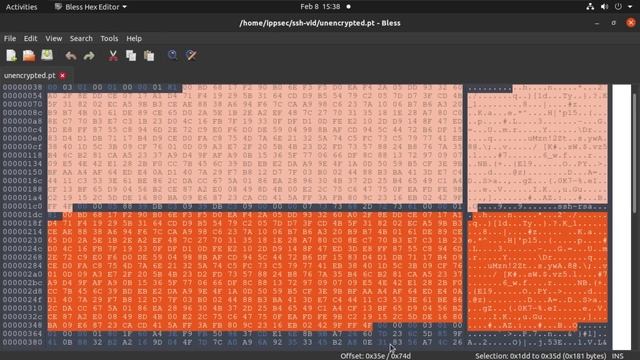
Task: Open Find with the magnifier icon
Action: (173, 55)
